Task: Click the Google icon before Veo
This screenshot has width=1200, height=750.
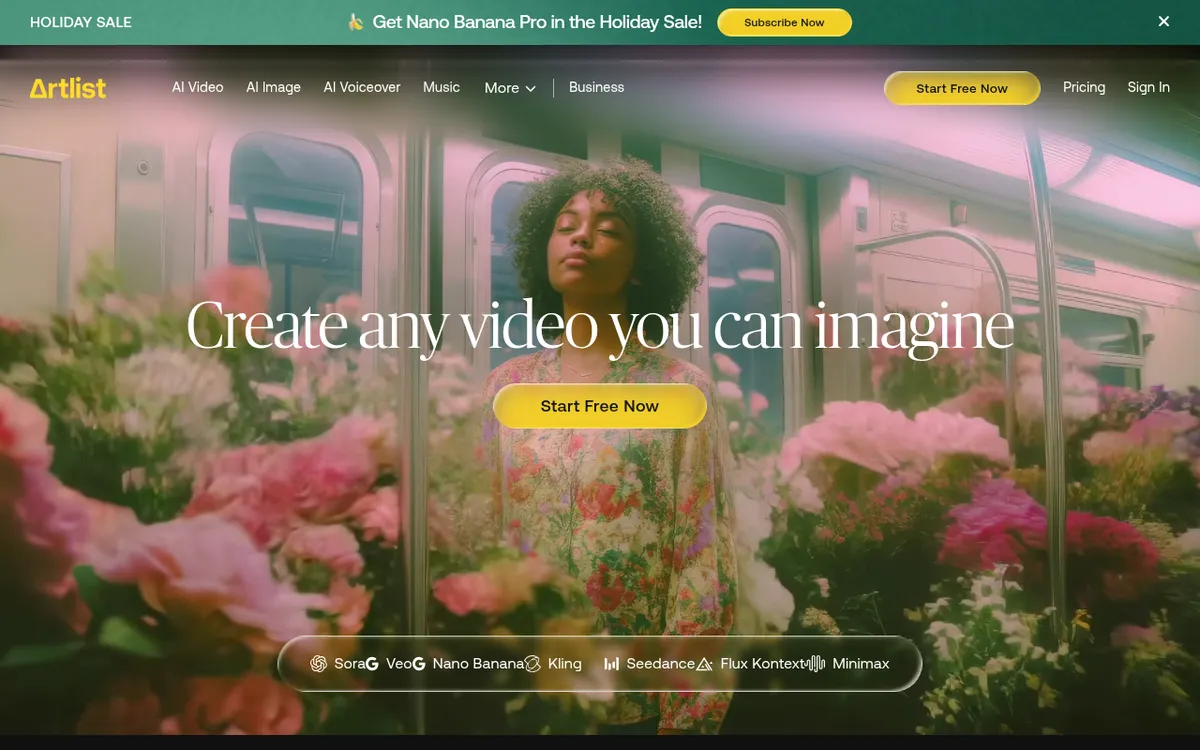Action: click(372, 664)
